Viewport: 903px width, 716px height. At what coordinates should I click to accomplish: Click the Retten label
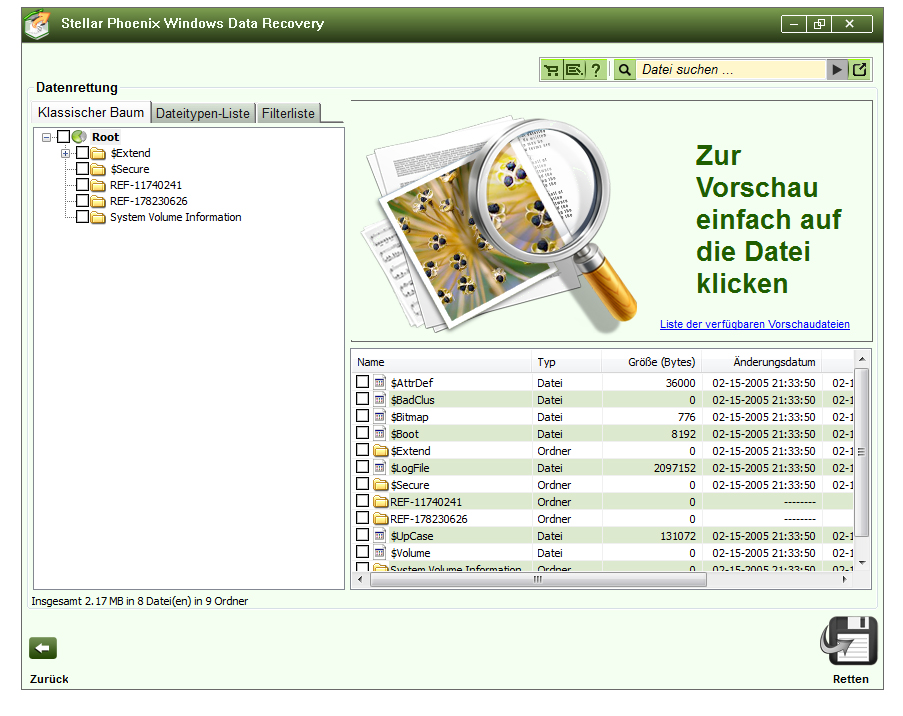pos(850,679)
